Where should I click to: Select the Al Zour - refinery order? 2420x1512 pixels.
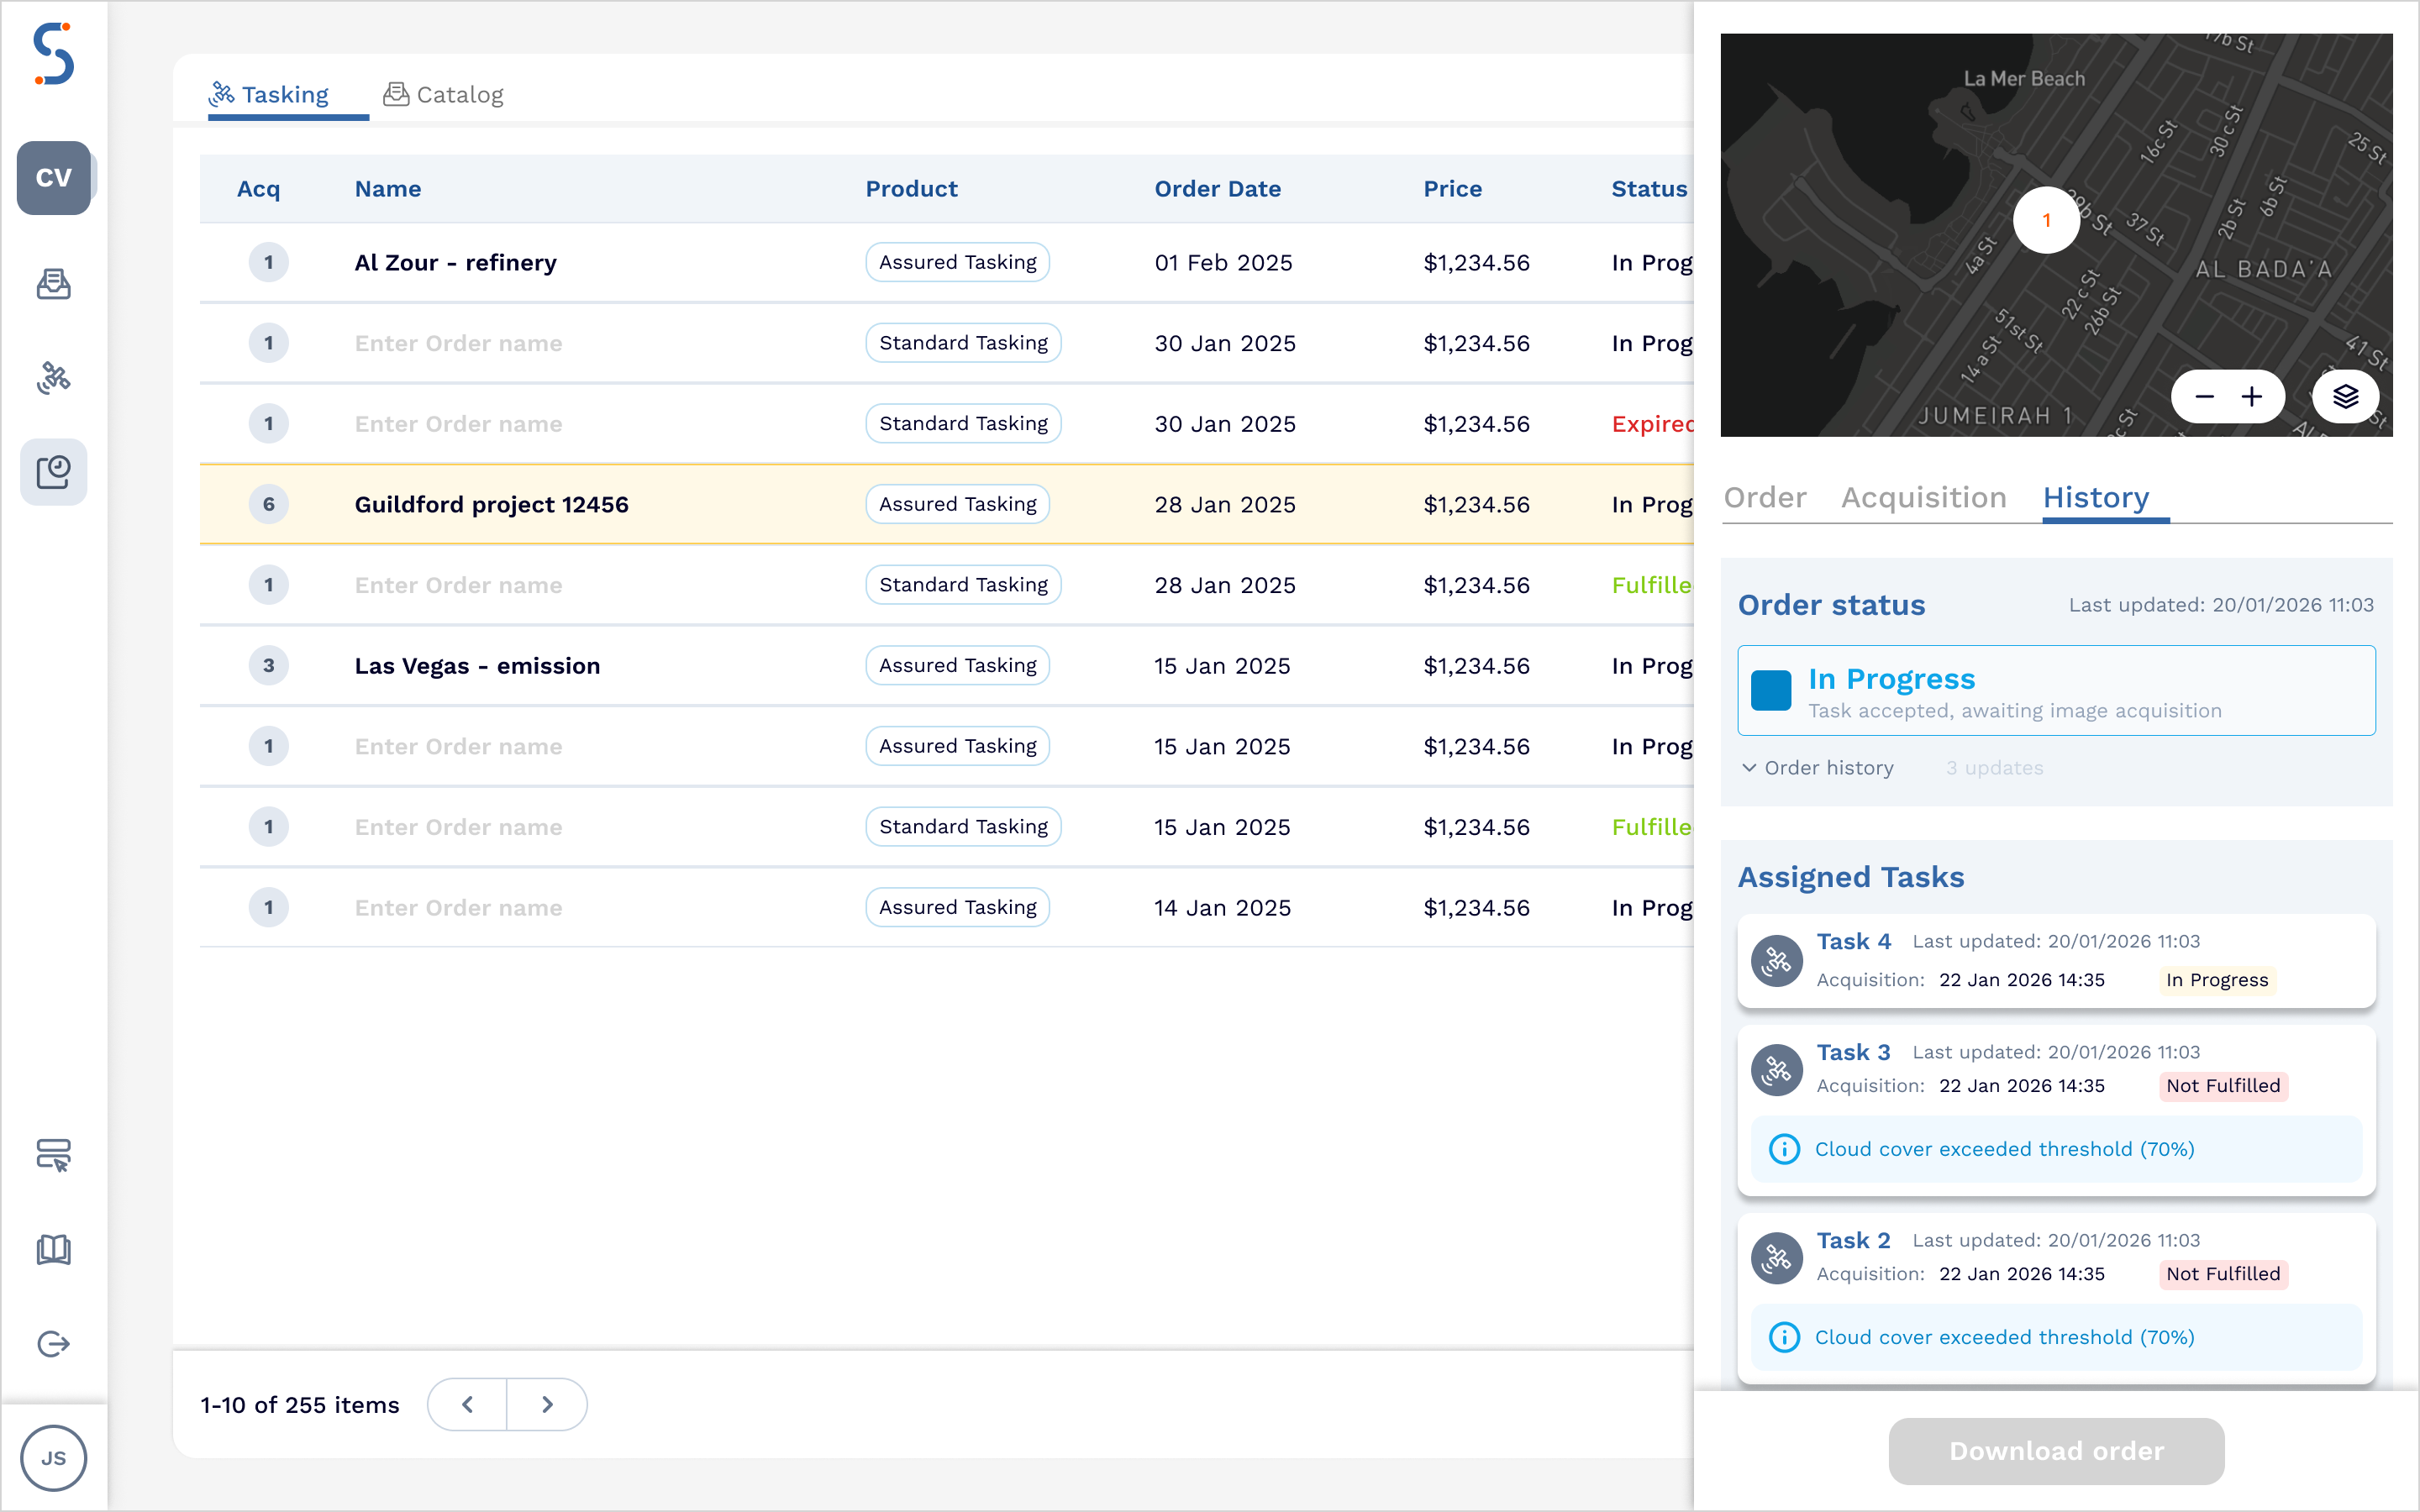coord(455,262)
